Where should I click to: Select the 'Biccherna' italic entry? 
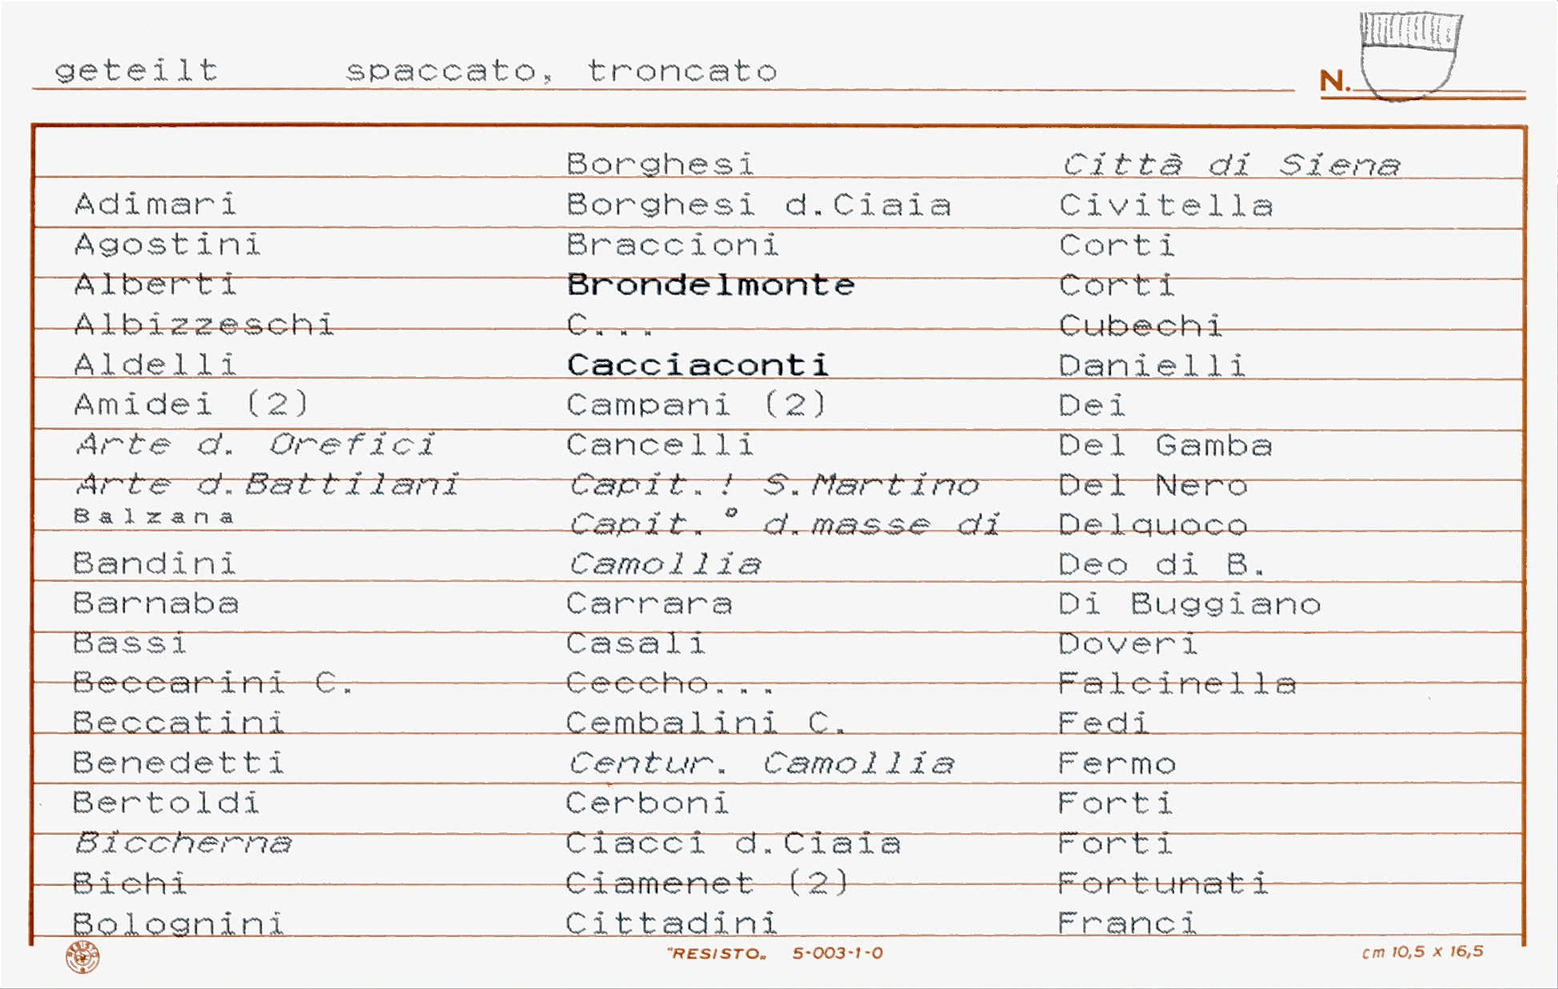tap(183, 843)
